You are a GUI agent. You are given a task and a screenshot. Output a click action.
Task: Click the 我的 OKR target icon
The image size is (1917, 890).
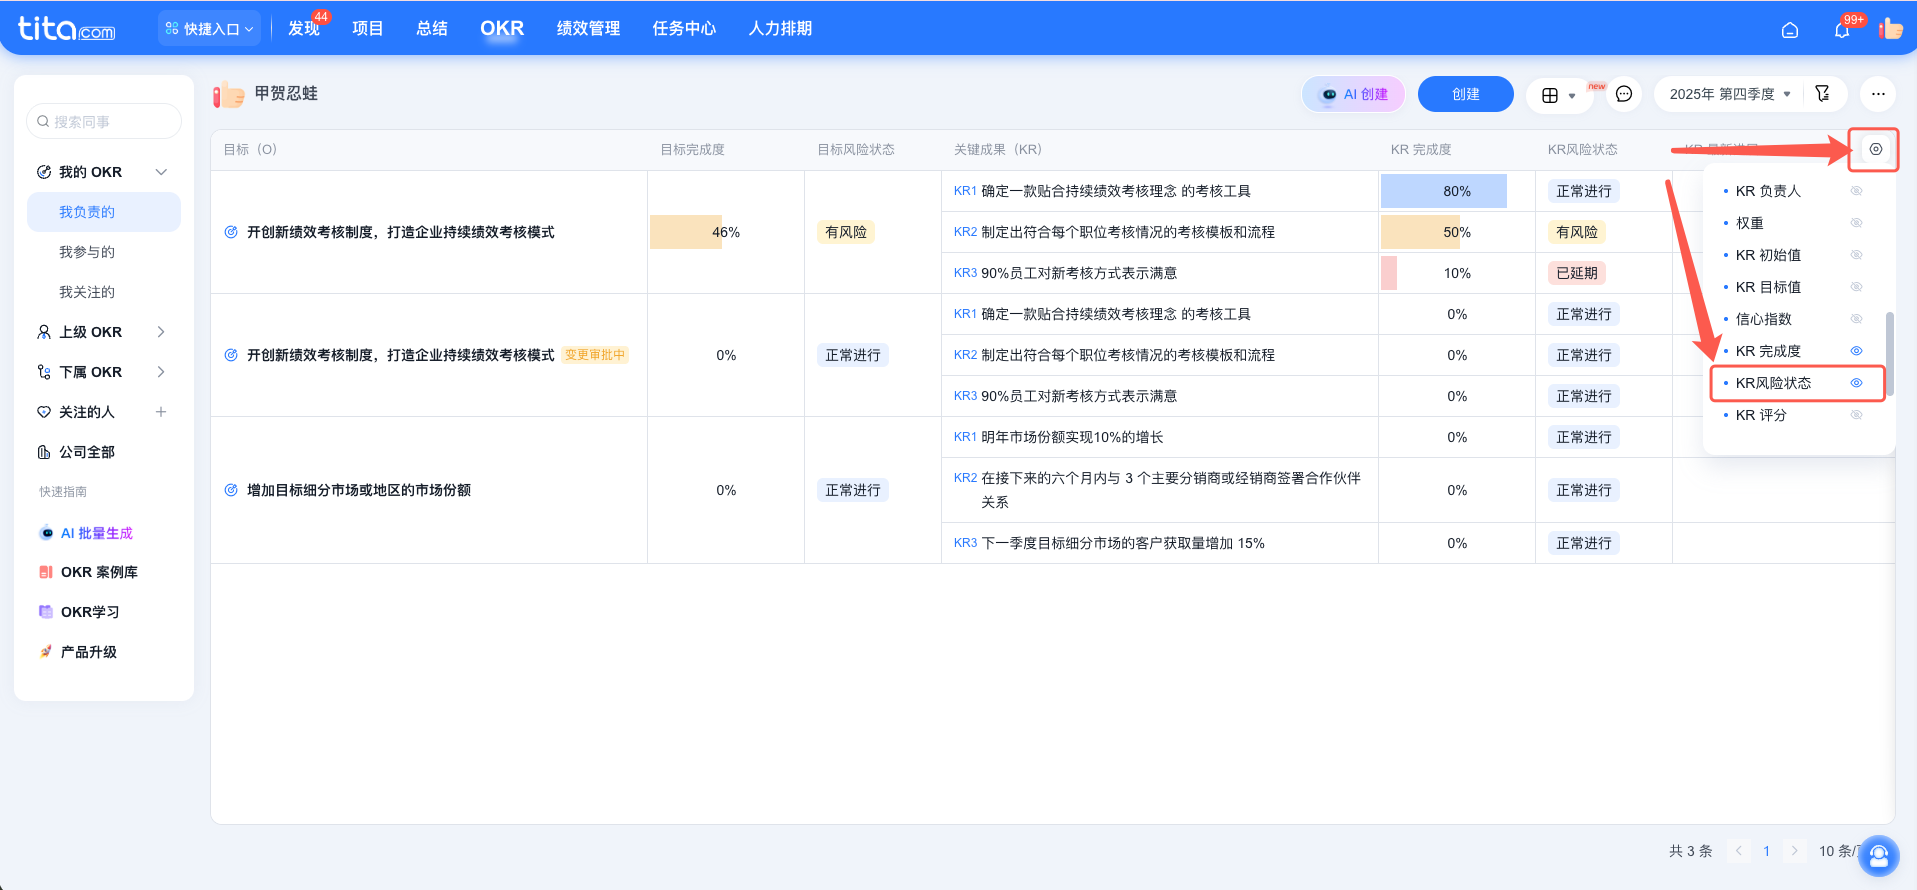tap(44, 172)
